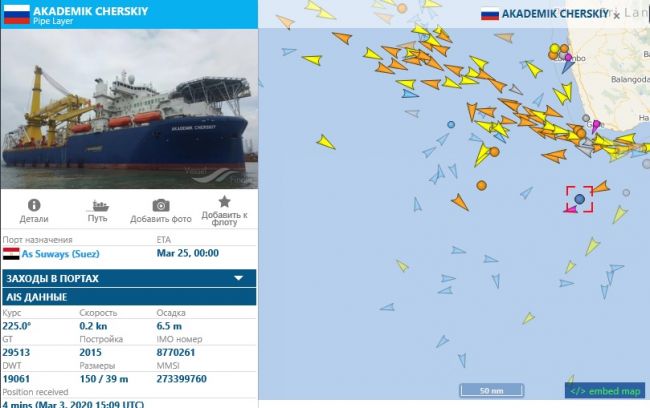Expand the ЗАХОДЫ В ПОРТАХ section
Image resolution: width=650 pixels, height=408 pixels.
(x=129, y=278)
